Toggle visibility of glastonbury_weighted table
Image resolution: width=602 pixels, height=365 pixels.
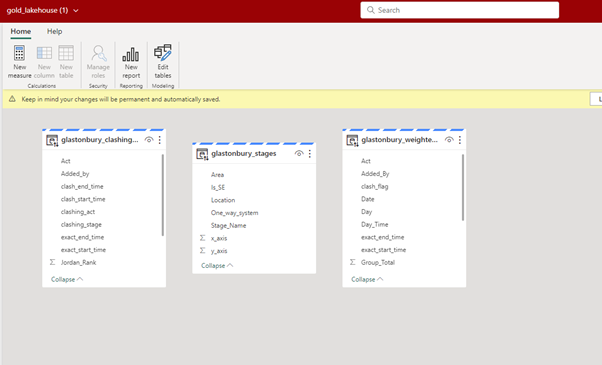(x=449, y=140)
